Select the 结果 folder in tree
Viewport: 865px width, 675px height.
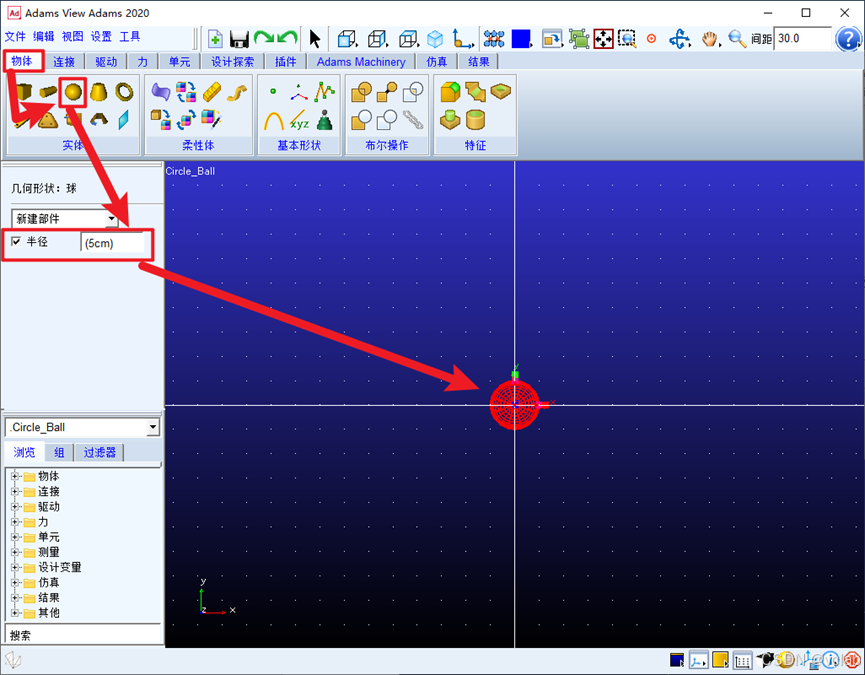48,598
